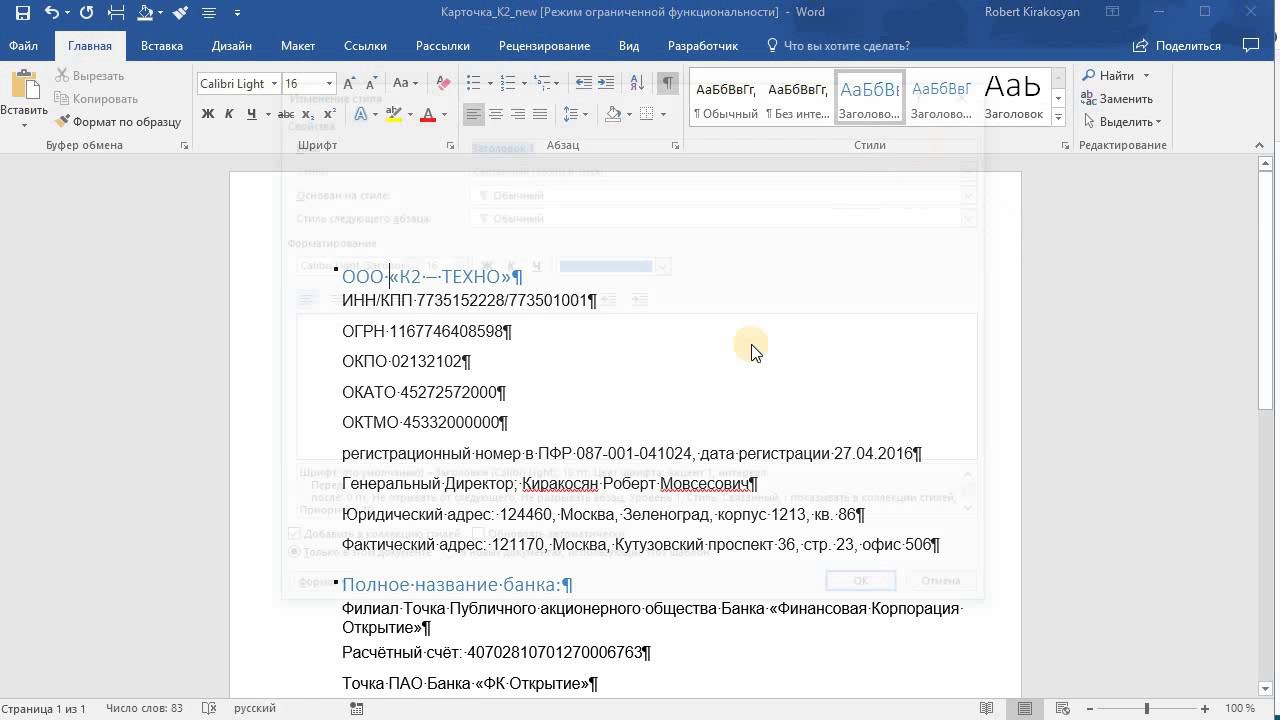Switch to the Рецензирование tab
Image resolution: width=1280 pixels, height=720 pixels.
click(544, 46)
